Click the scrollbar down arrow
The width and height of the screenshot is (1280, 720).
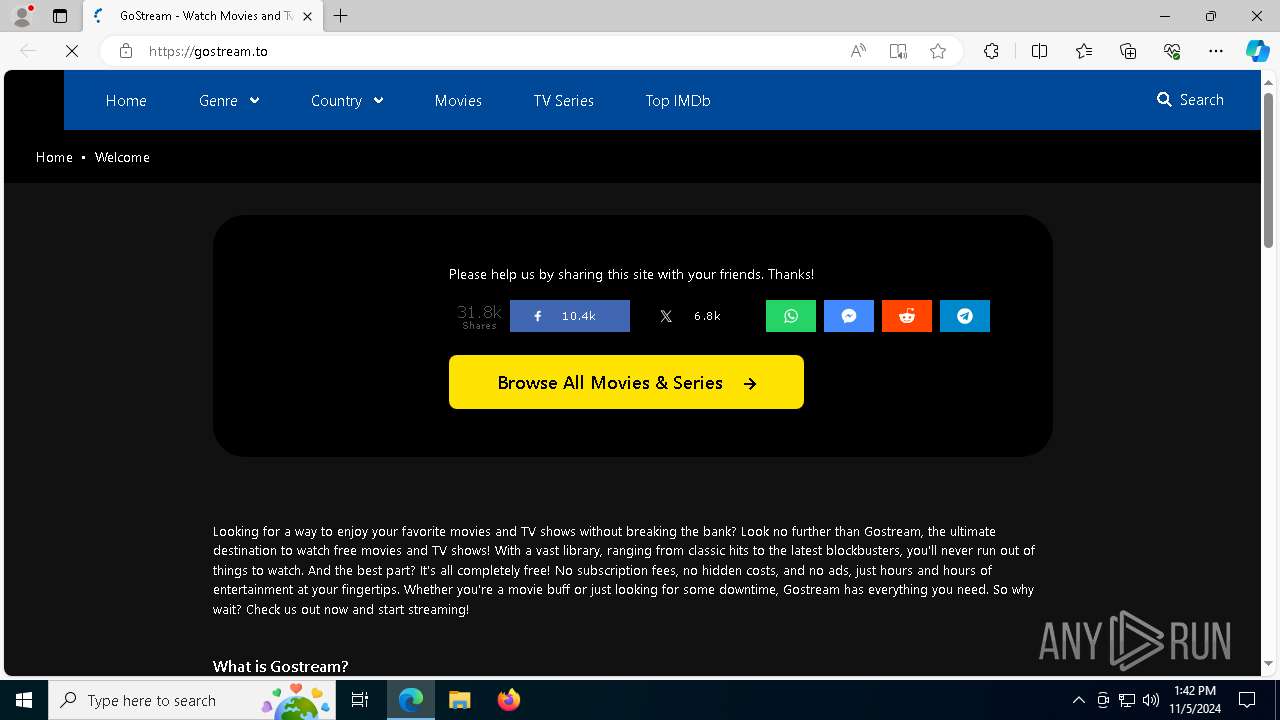(x=1268, y=664)
